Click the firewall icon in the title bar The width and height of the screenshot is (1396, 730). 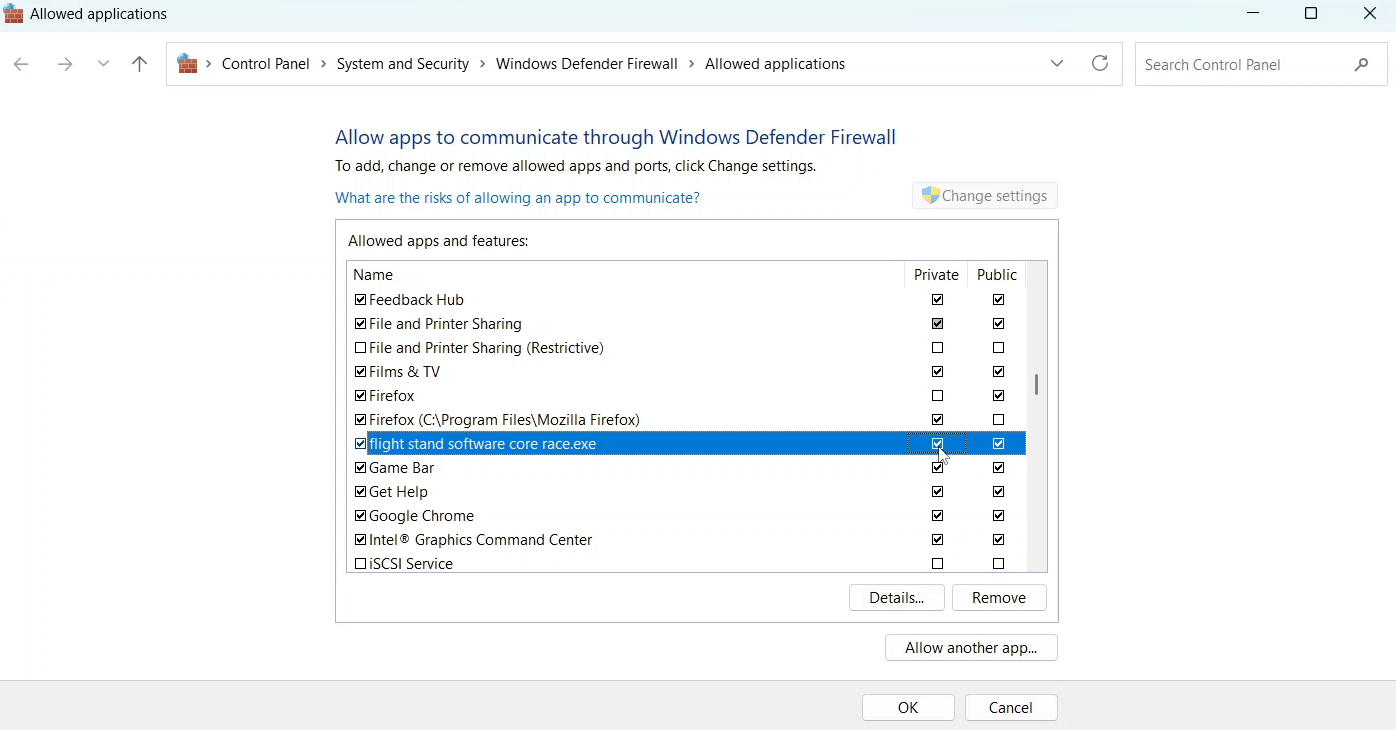(14, 14)
